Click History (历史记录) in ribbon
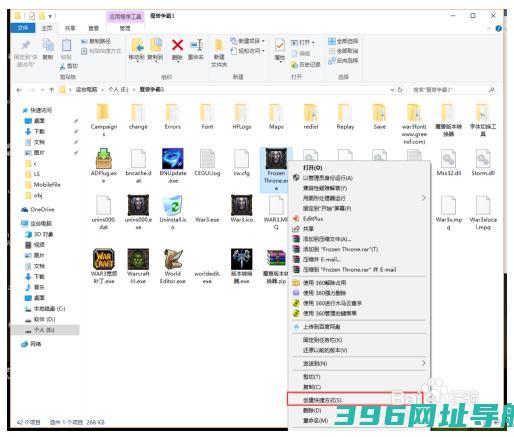Viewport: 514px width, 437px height. tap(306, 64)
